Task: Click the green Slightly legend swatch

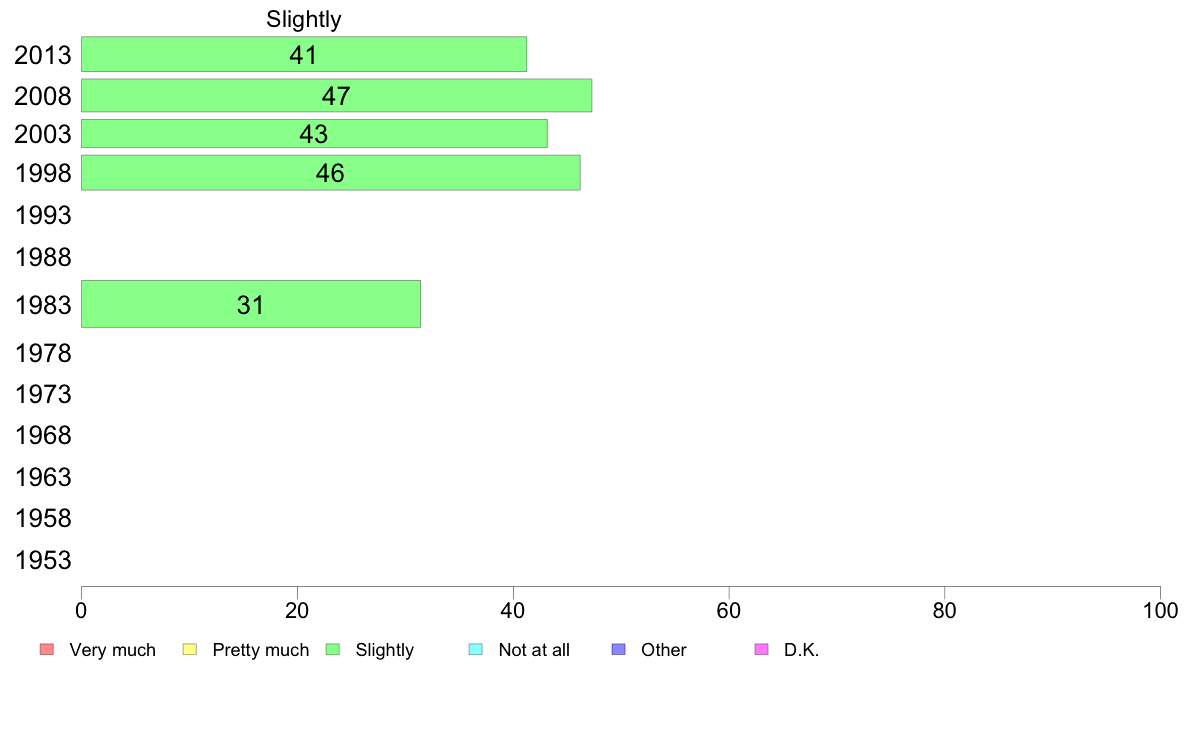Action: coord(333,650)
